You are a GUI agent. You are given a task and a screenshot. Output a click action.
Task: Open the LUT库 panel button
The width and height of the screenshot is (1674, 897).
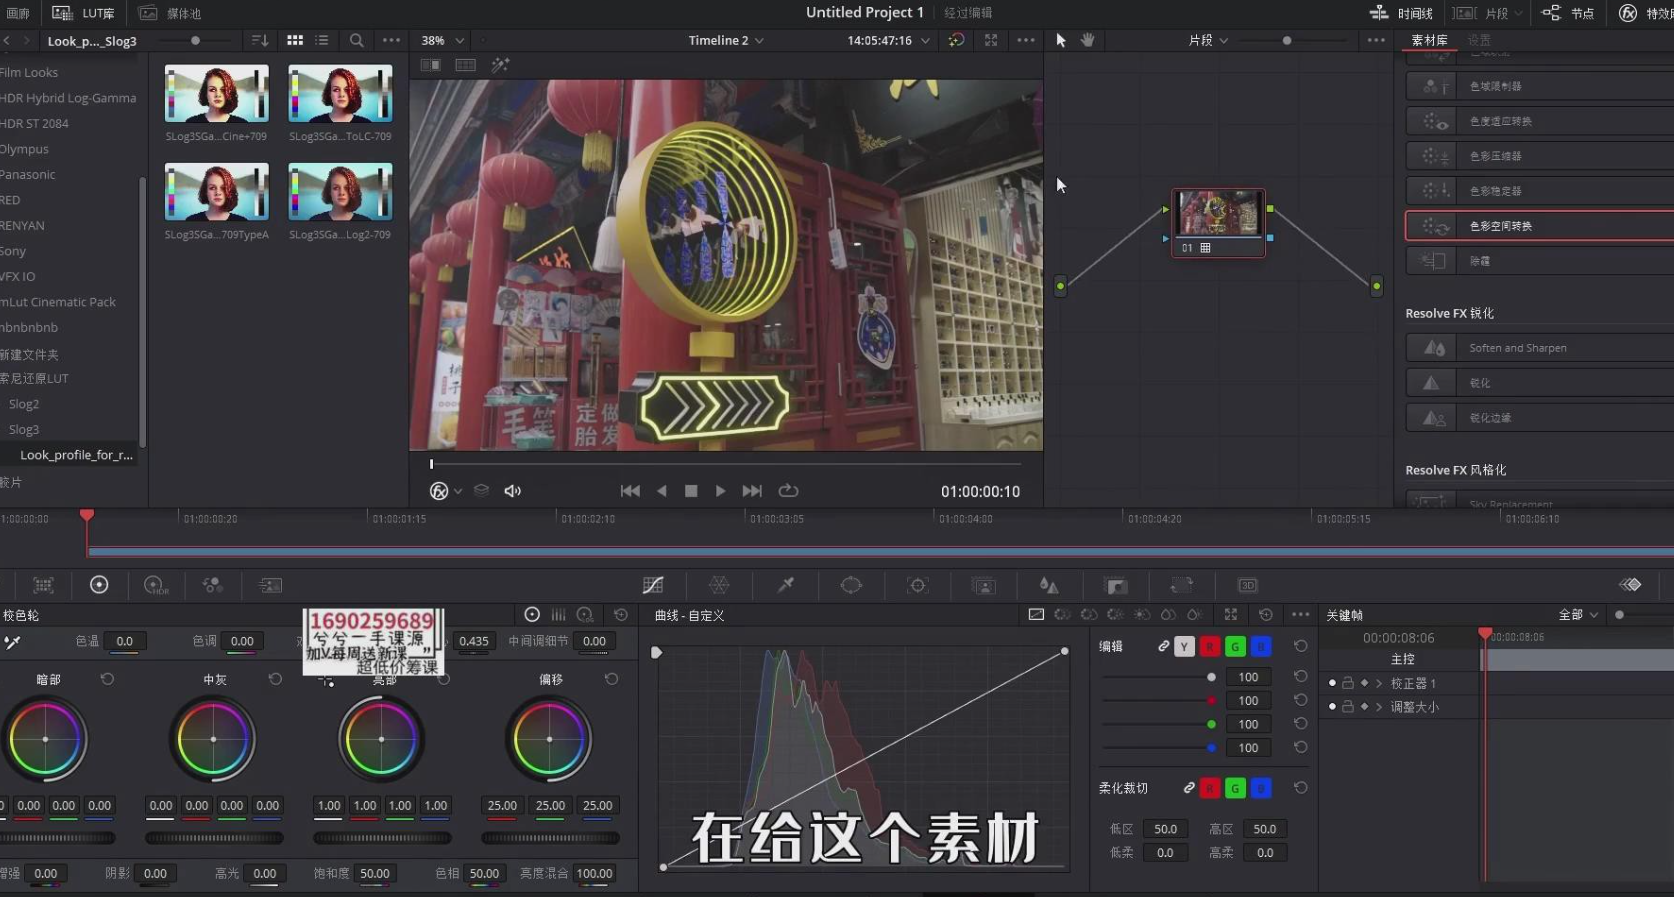[83, 13]
